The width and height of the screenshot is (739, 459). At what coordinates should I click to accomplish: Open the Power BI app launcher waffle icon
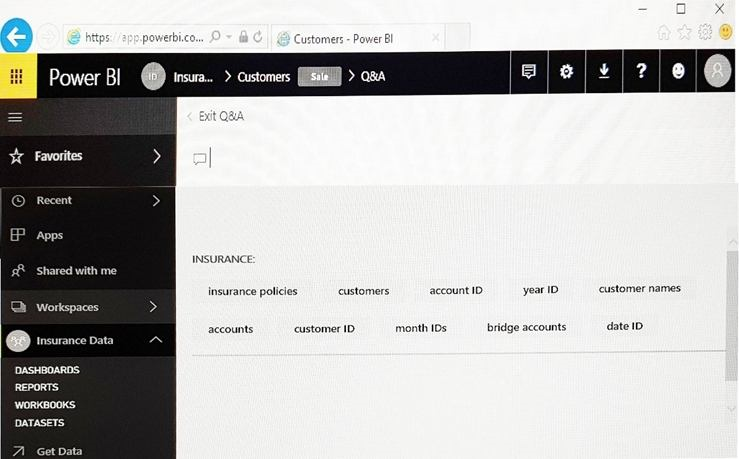pos(17,77)
